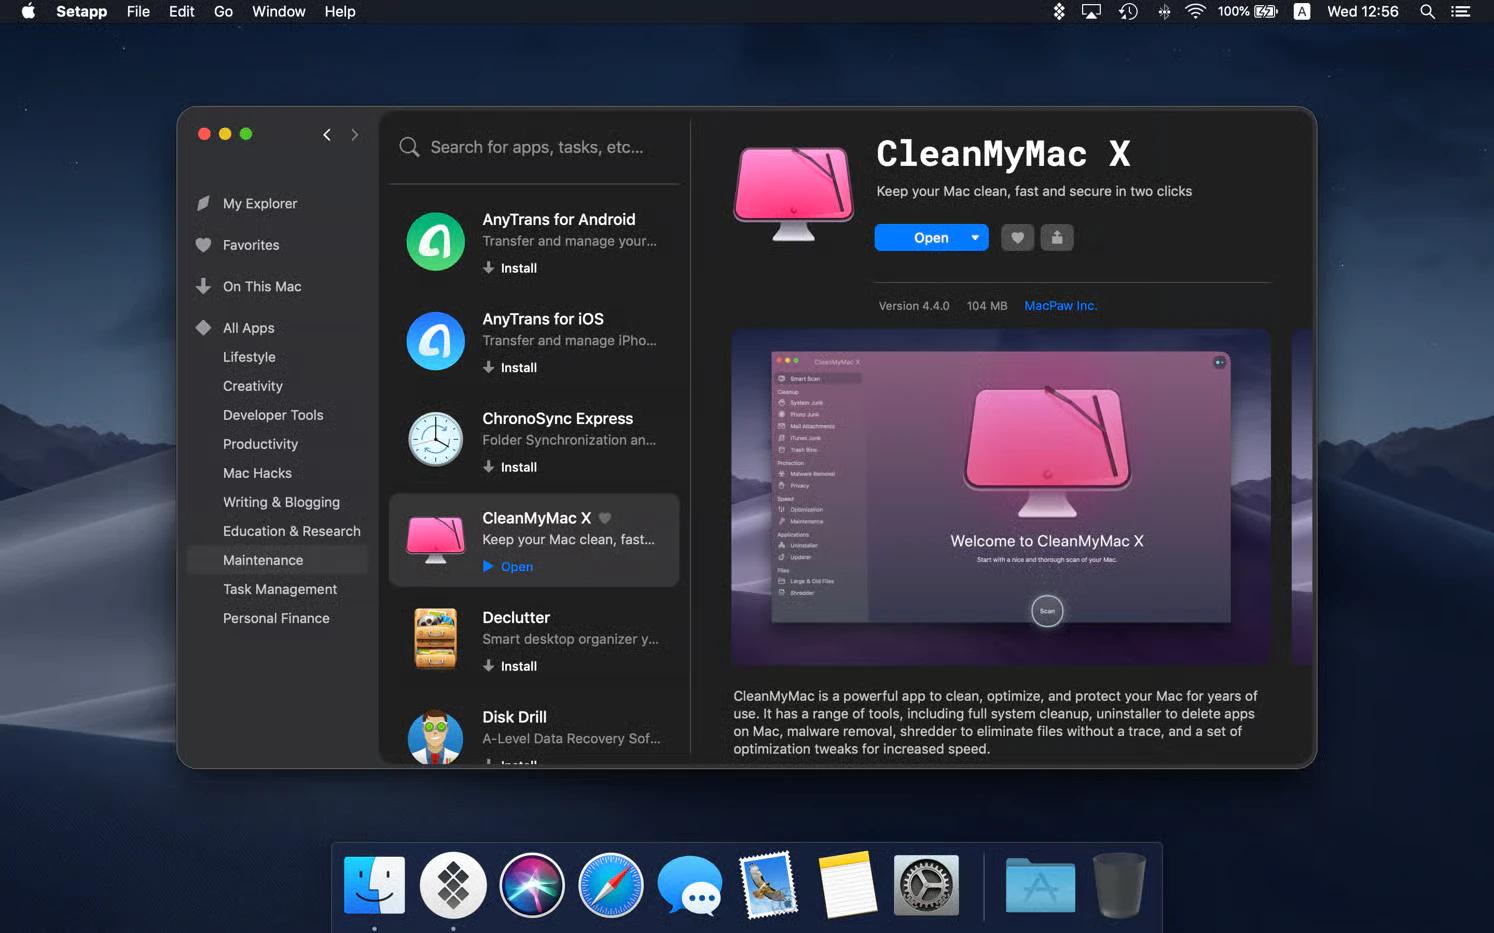Click the AnyTrans for Android app icon
The width and height of the screenshot is (1494, 933).
tap(435, 241)
